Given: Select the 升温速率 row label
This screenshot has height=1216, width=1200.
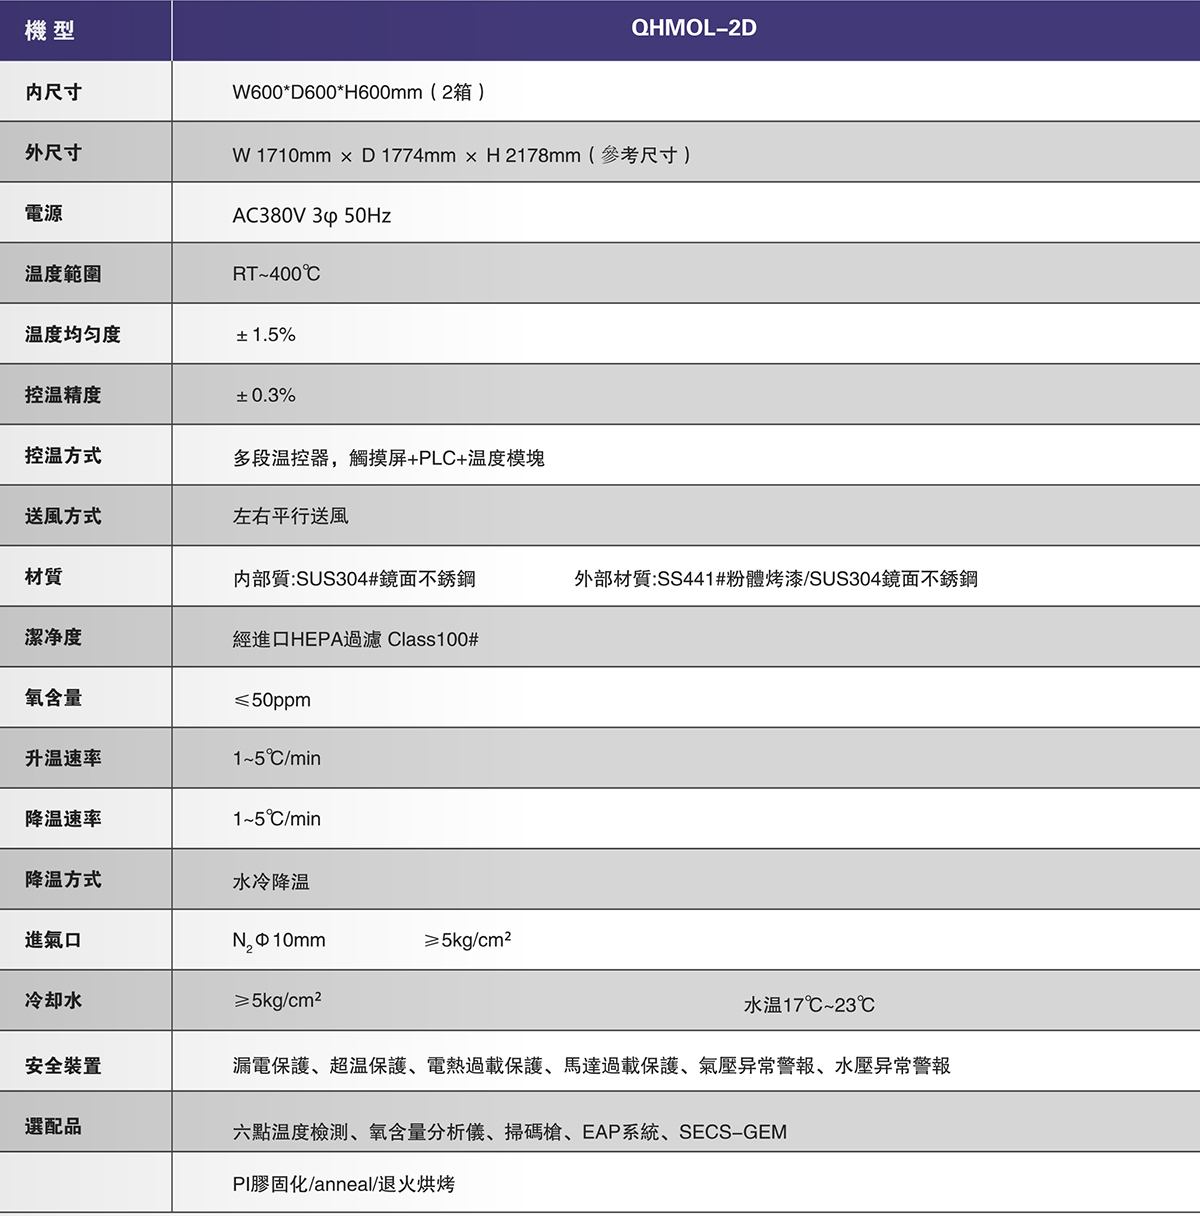Looking at the screenshot, I should click(x=63, y=758).
